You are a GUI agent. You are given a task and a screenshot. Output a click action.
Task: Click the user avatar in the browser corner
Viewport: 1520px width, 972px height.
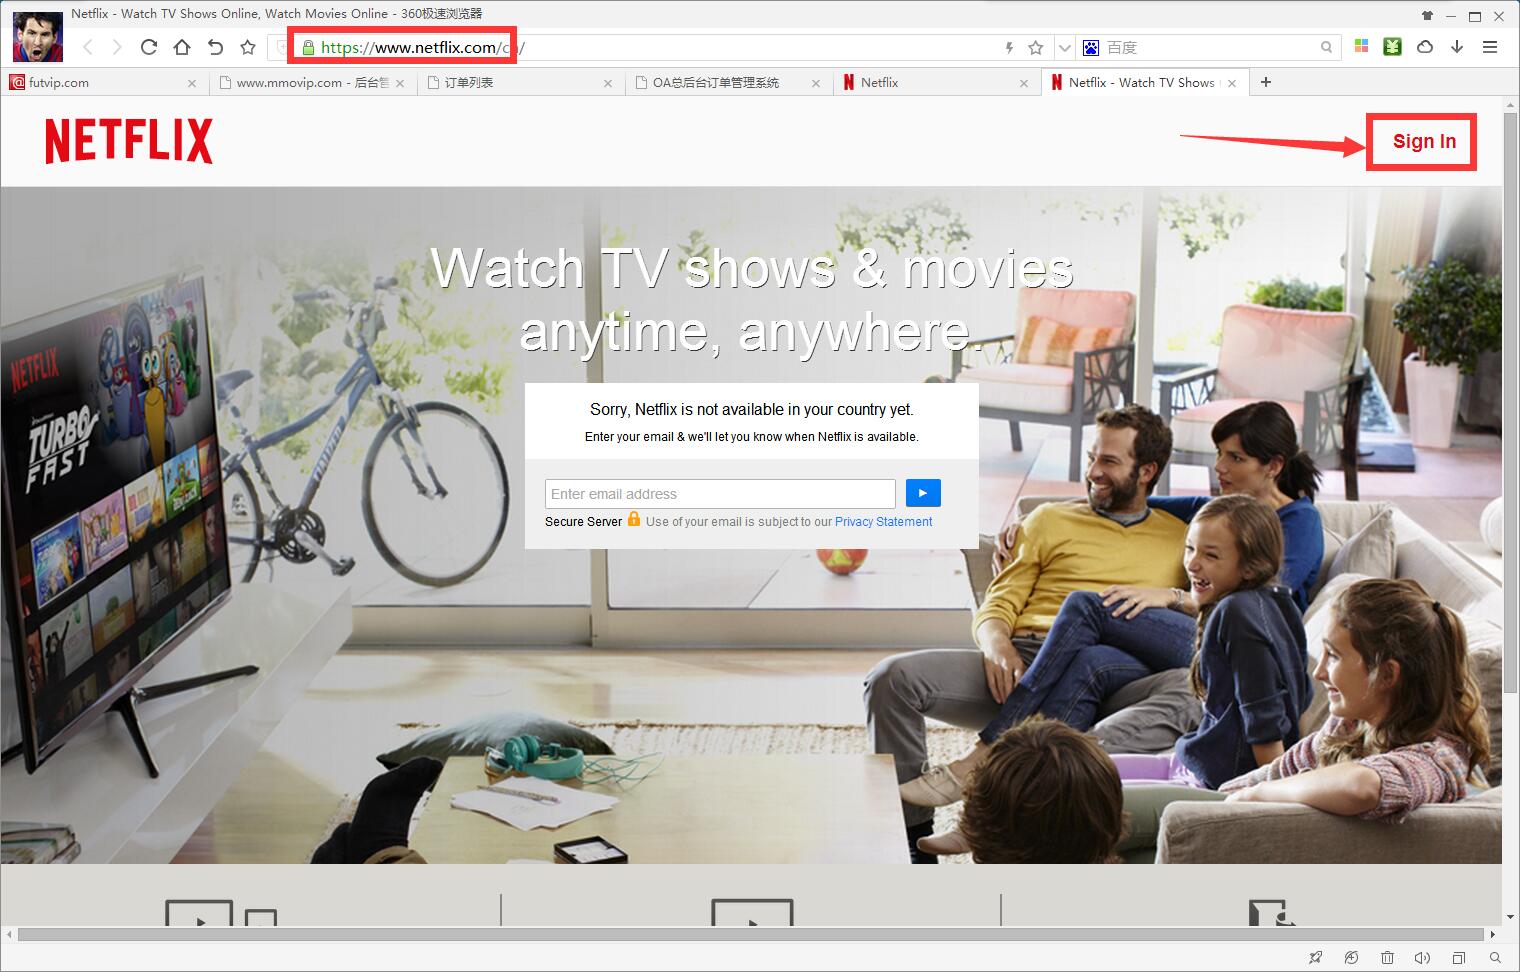click(38, 37)
